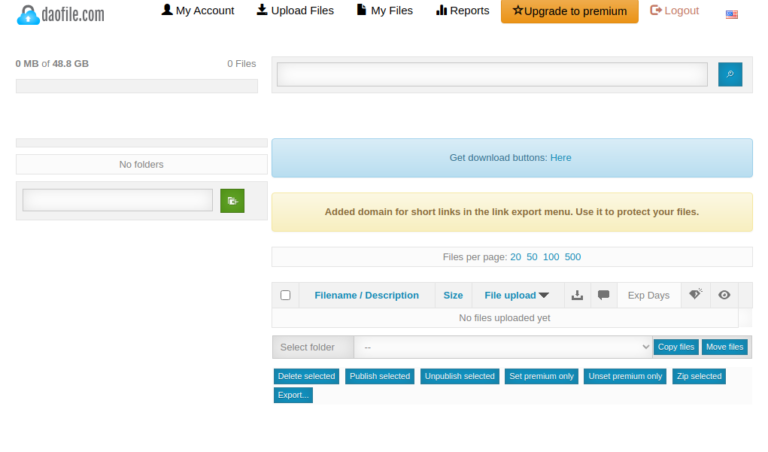Click the comments column speech bubble icon
Image resolution: width=768 pixels, height=452 pixels.
(x=603, y=295)
